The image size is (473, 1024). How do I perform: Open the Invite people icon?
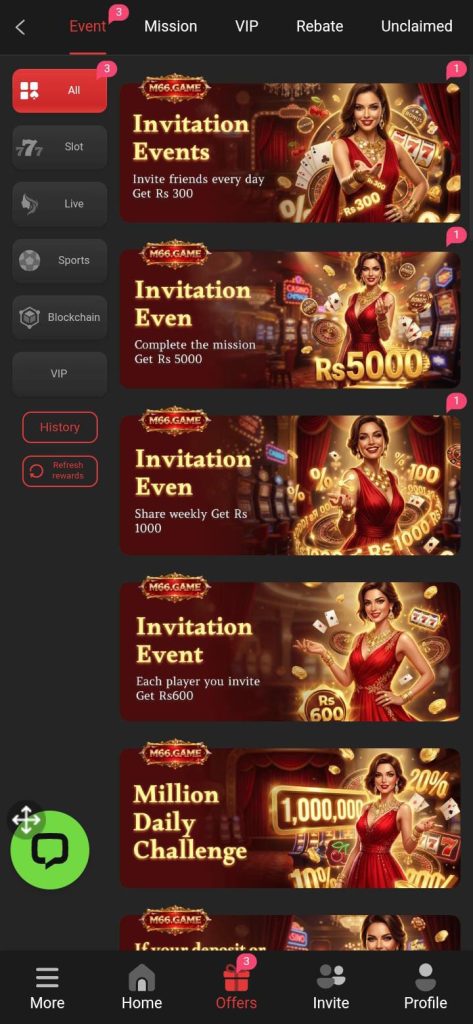pyautogui.click(x=331, y=978)
